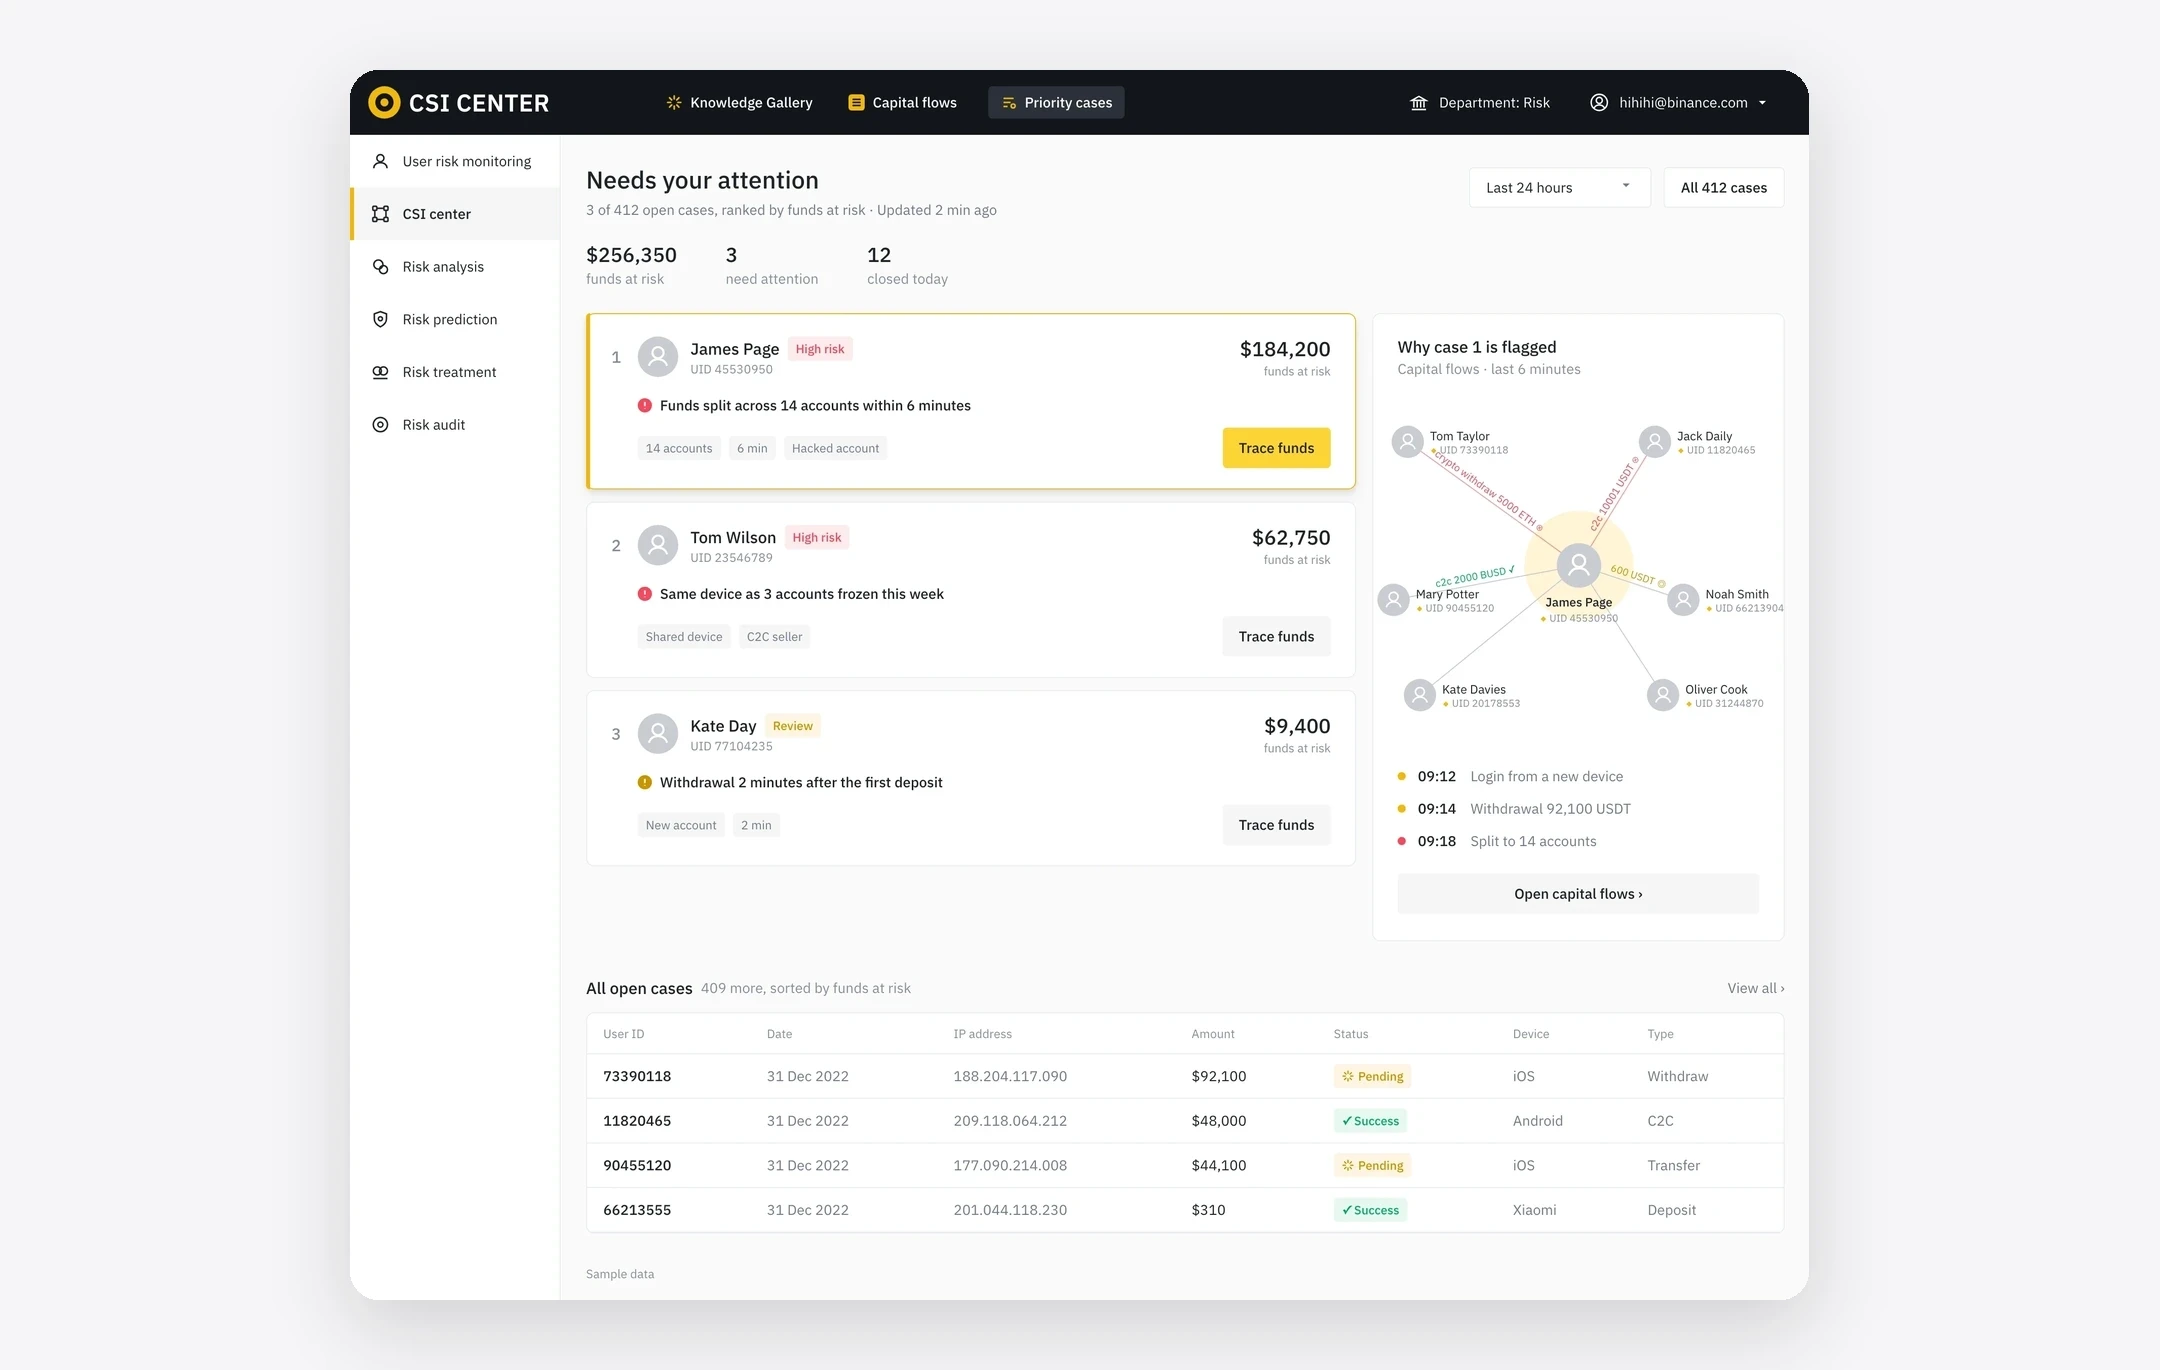Click the Risk audit target icon
This screenshot has width=2160, height=1370.
point(380,424)
